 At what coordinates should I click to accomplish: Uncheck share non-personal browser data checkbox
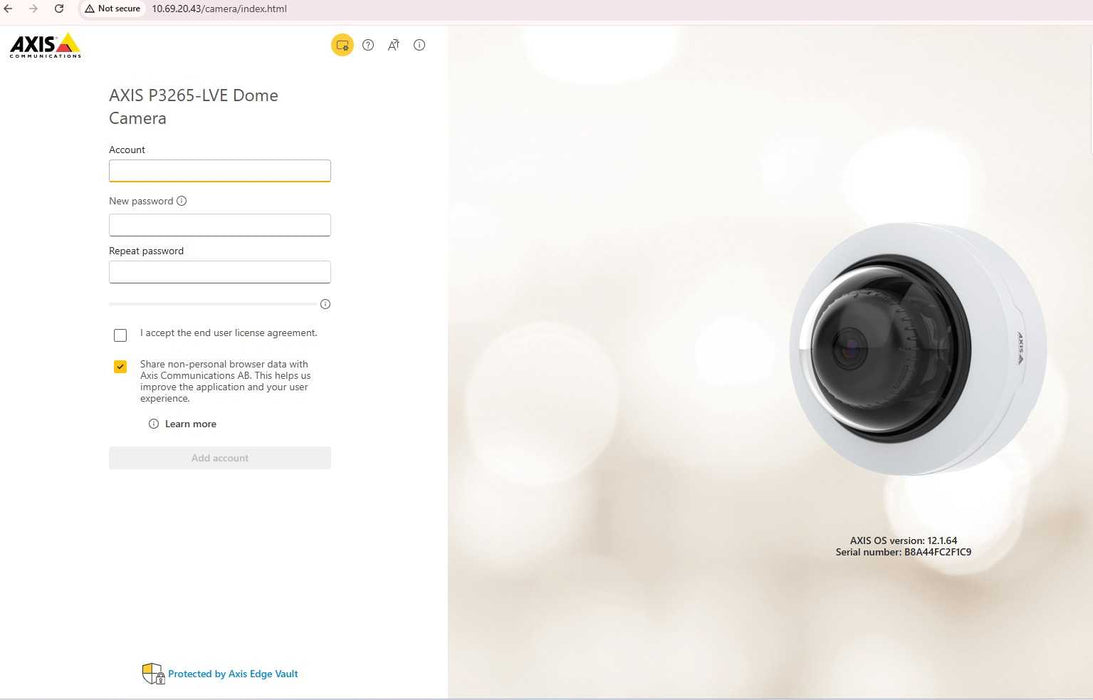pos(120,367)
